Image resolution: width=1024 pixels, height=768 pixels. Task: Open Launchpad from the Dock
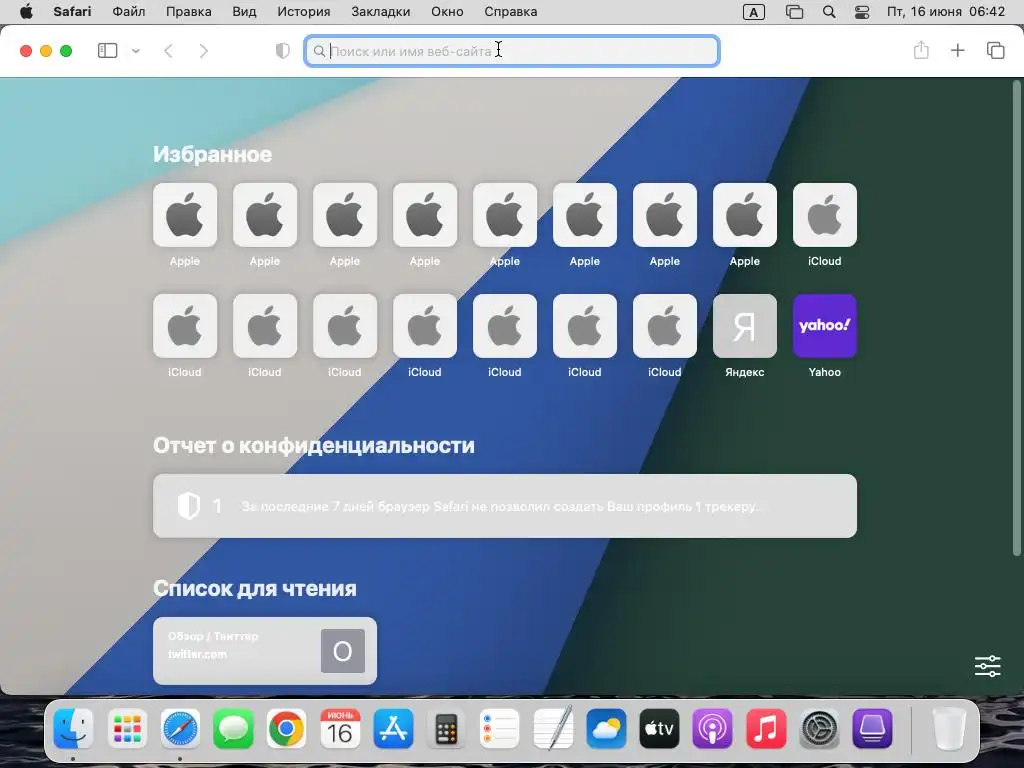click(127, 728)
